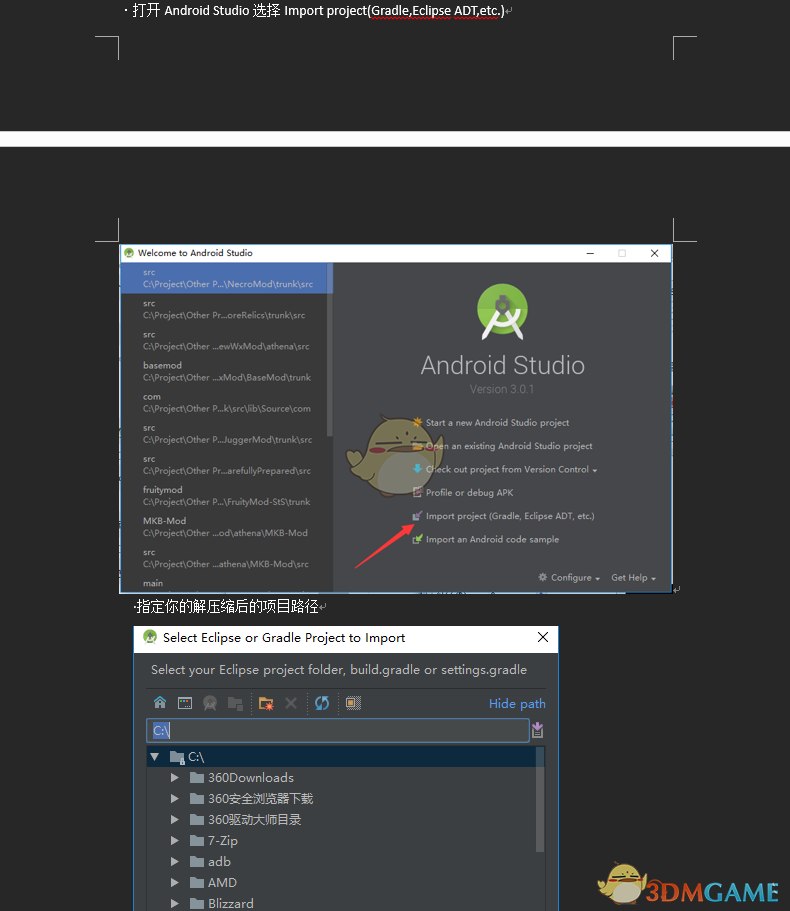Select the 360Downloads tree row text

tap(251, 777)
